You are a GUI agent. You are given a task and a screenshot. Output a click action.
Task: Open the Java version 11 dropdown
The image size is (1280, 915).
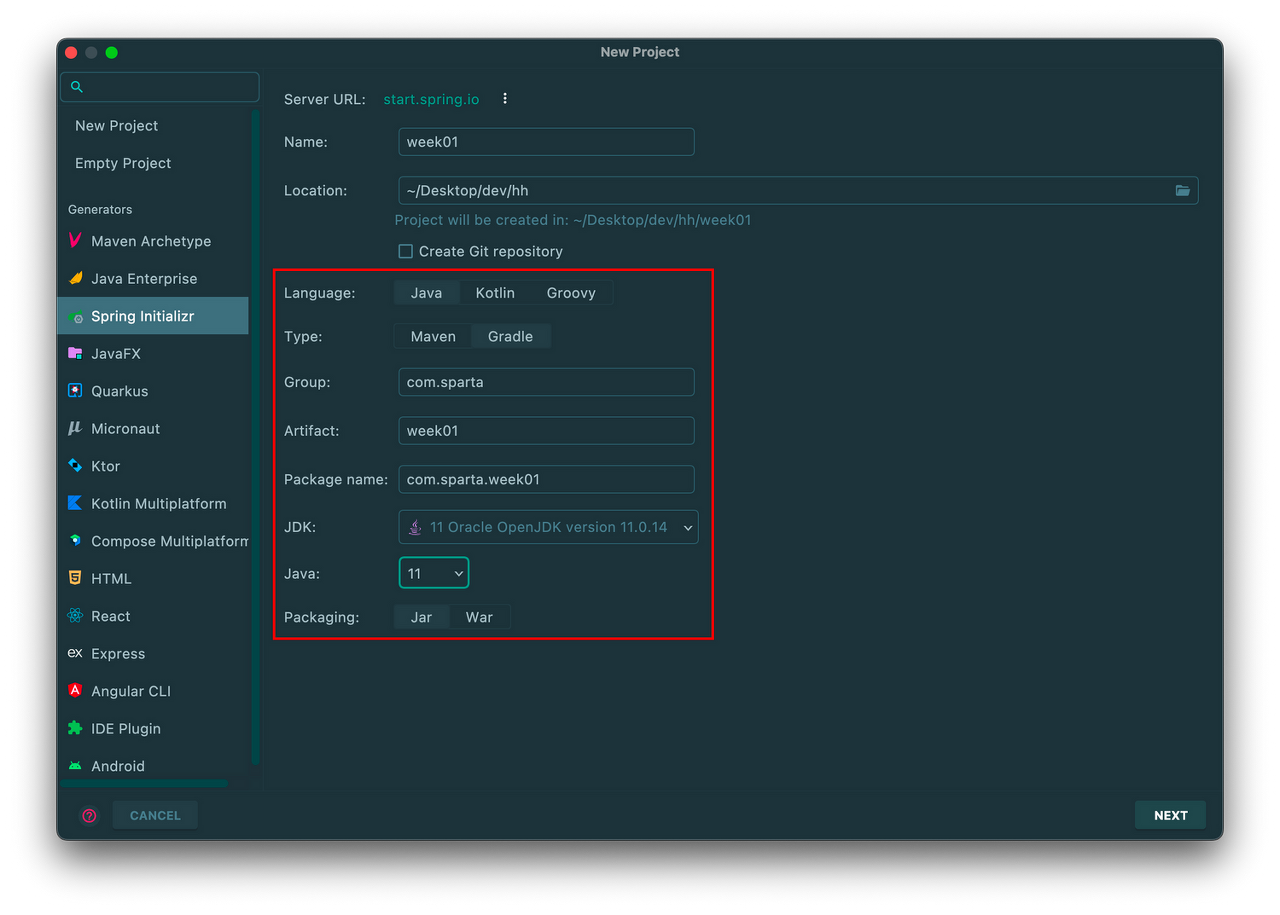coord(434,573)
